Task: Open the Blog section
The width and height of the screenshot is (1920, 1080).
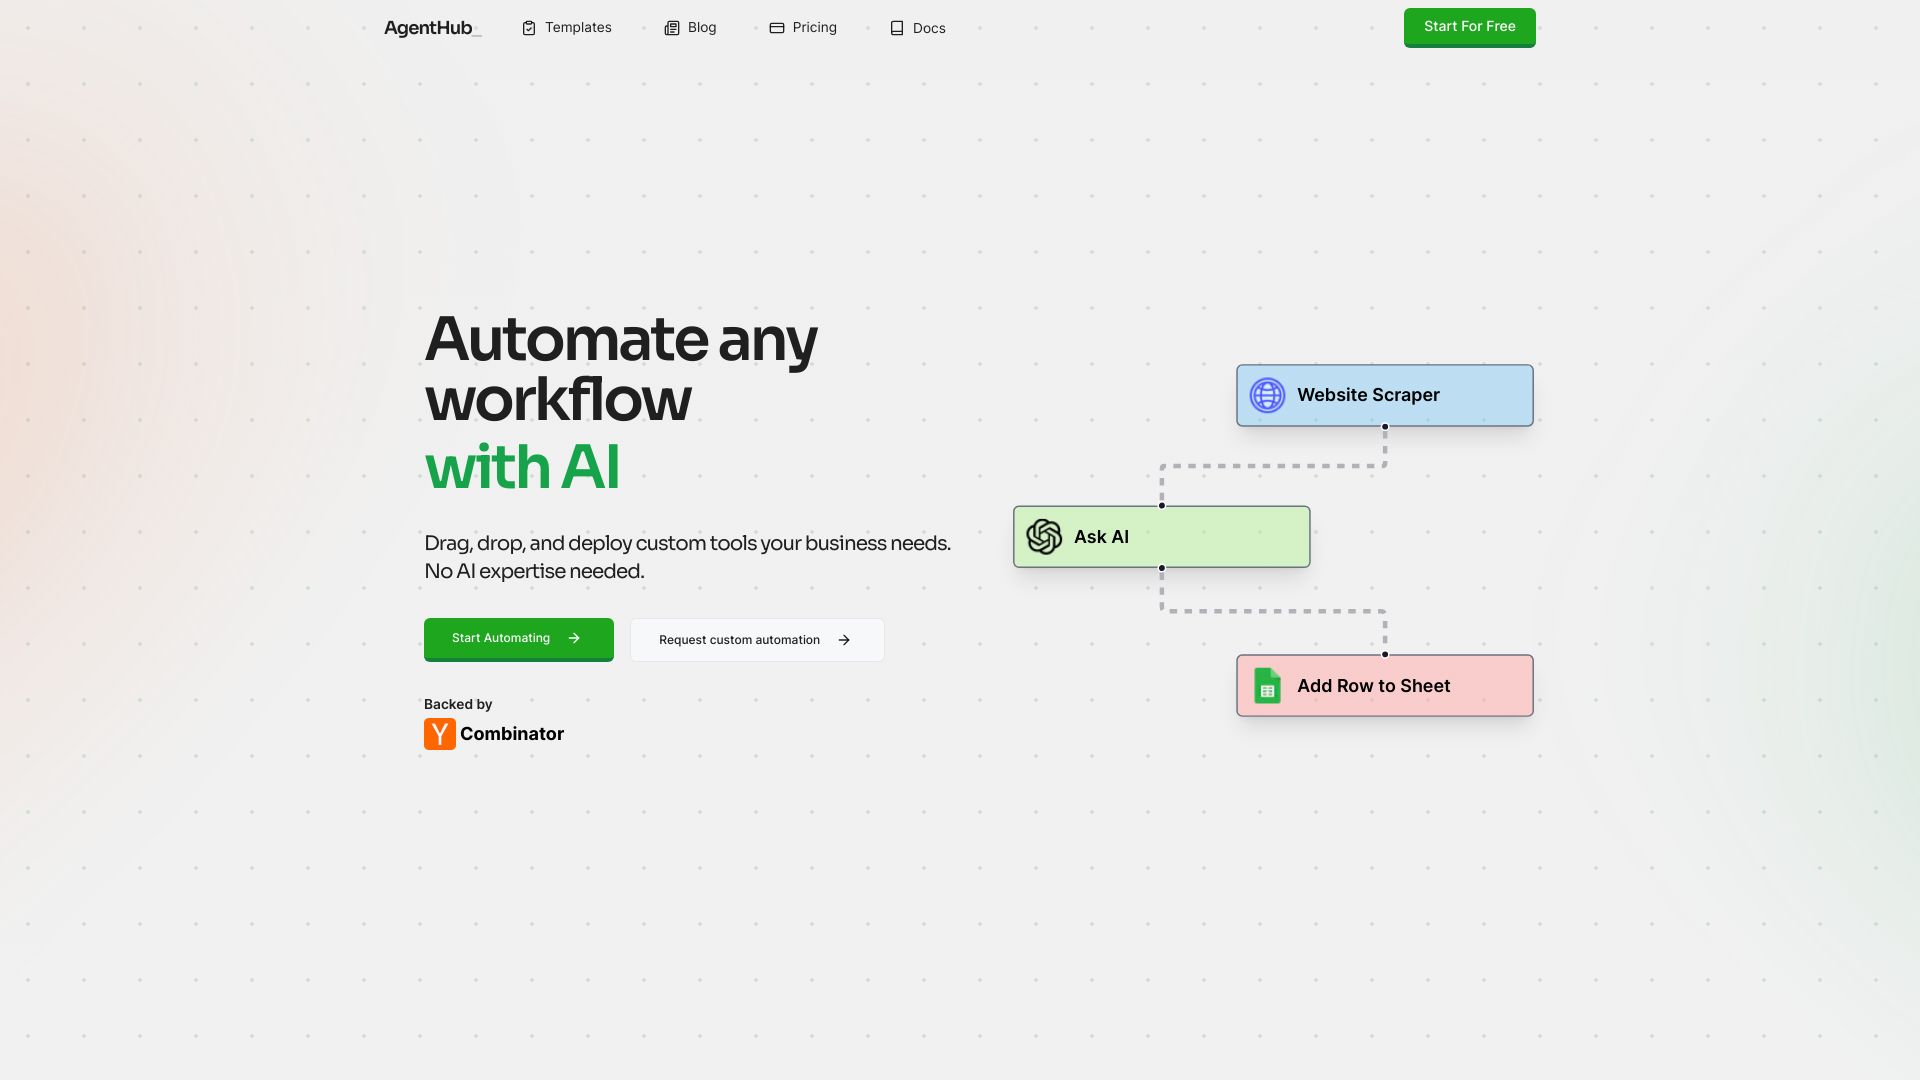Action: (x=702, y=27)
